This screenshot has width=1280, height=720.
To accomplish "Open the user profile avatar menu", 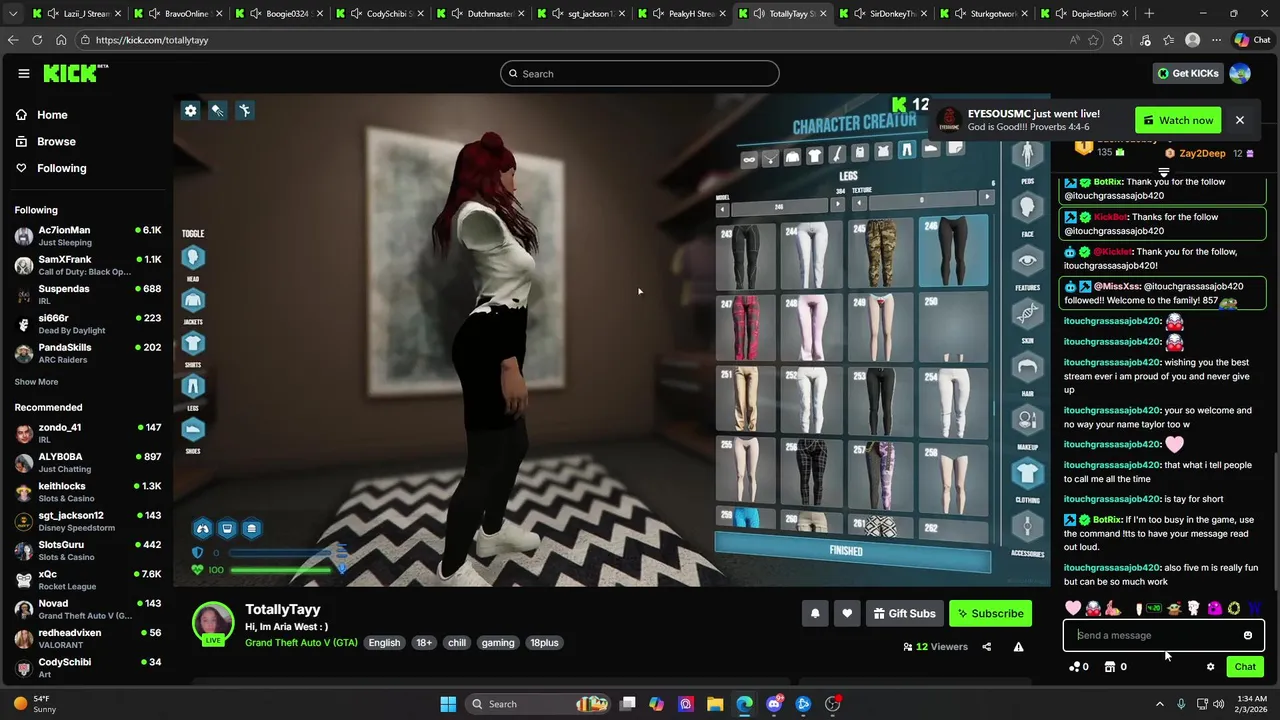I will pos(1240,73).
